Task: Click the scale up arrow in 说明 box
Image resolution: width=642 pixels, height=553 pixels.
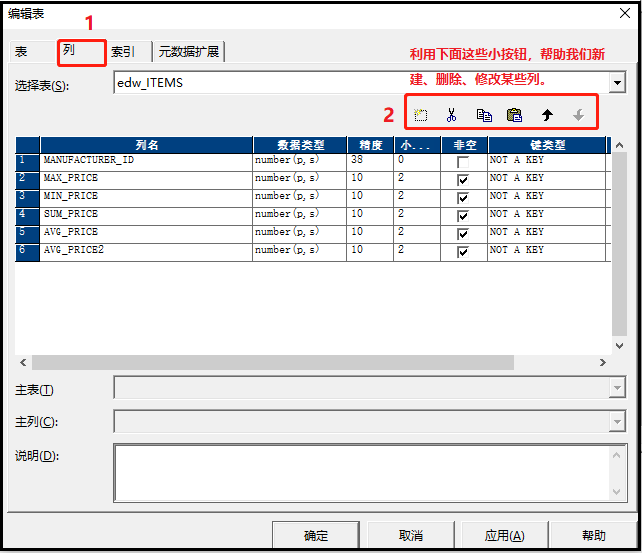Action: [x=617, y=455]
